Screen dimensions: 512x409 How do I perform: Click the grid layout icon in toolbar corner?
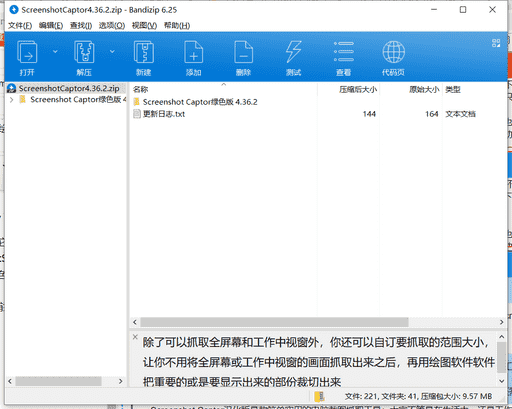496,43
